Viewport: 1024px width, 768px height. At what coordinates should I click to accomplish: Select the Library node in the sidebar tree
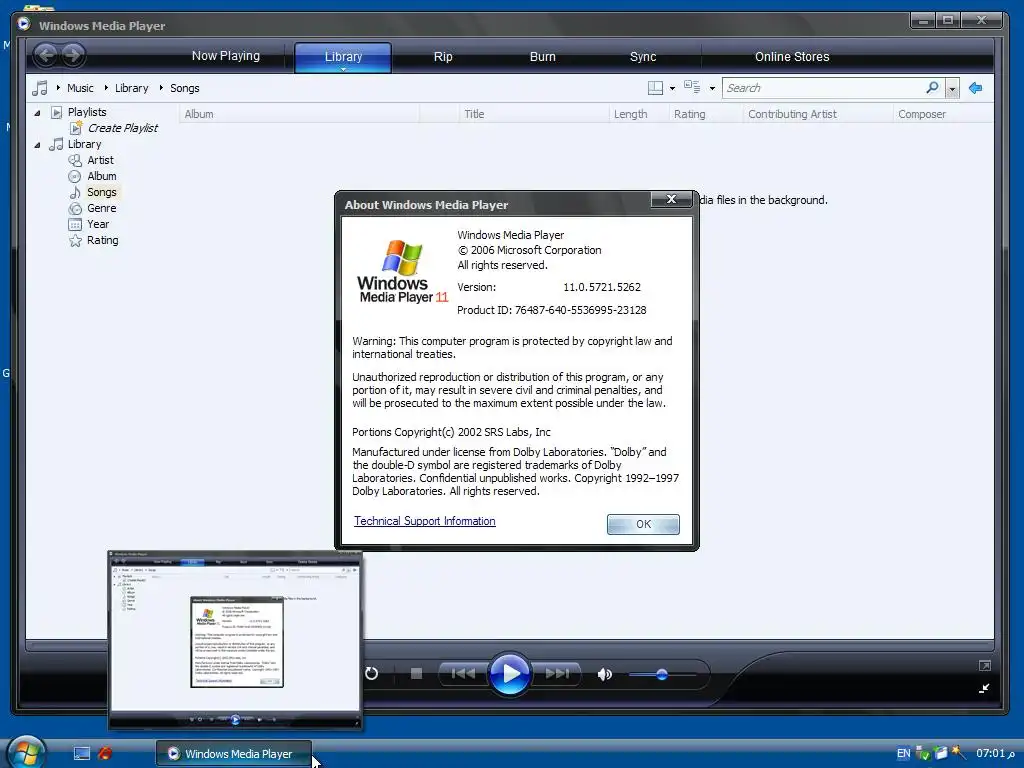point(84,144)
